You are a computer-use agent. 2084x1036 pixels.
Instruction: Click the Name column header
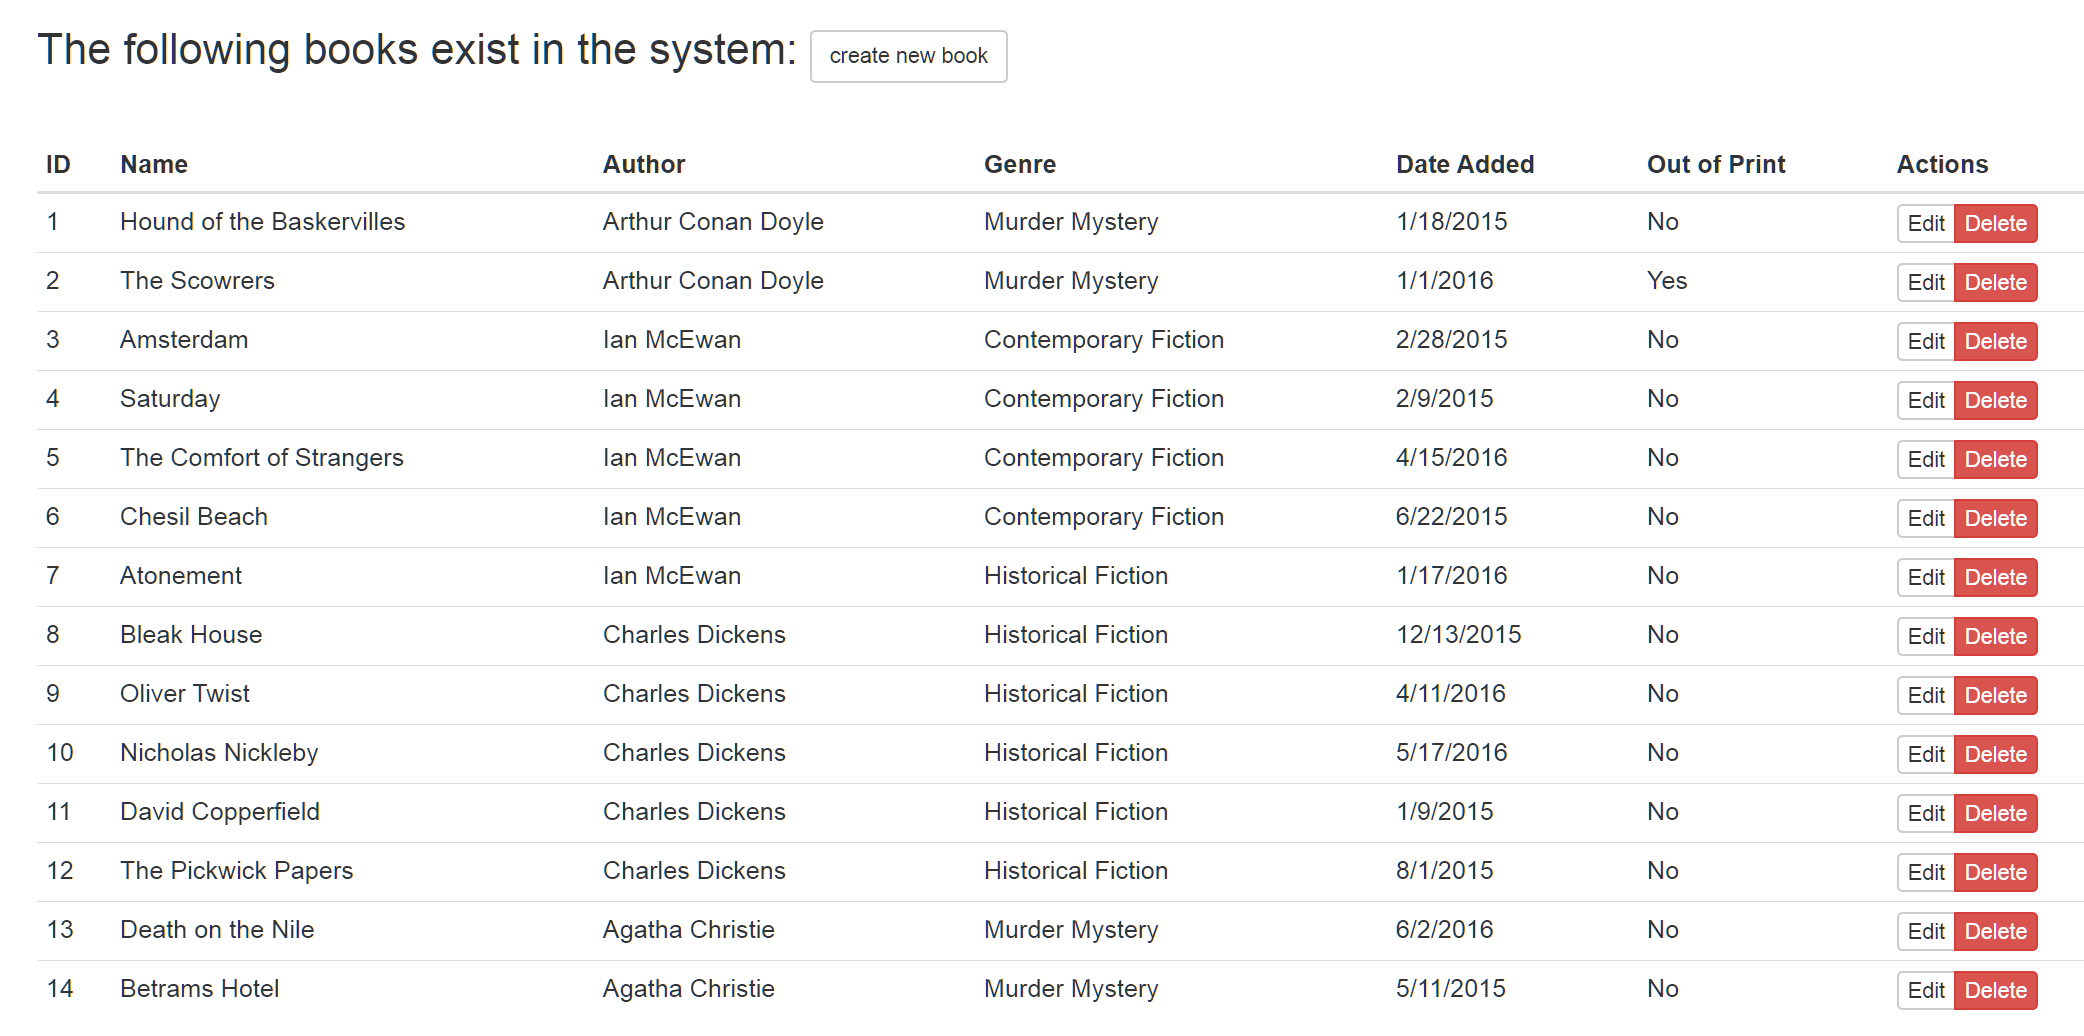(154, 164)
